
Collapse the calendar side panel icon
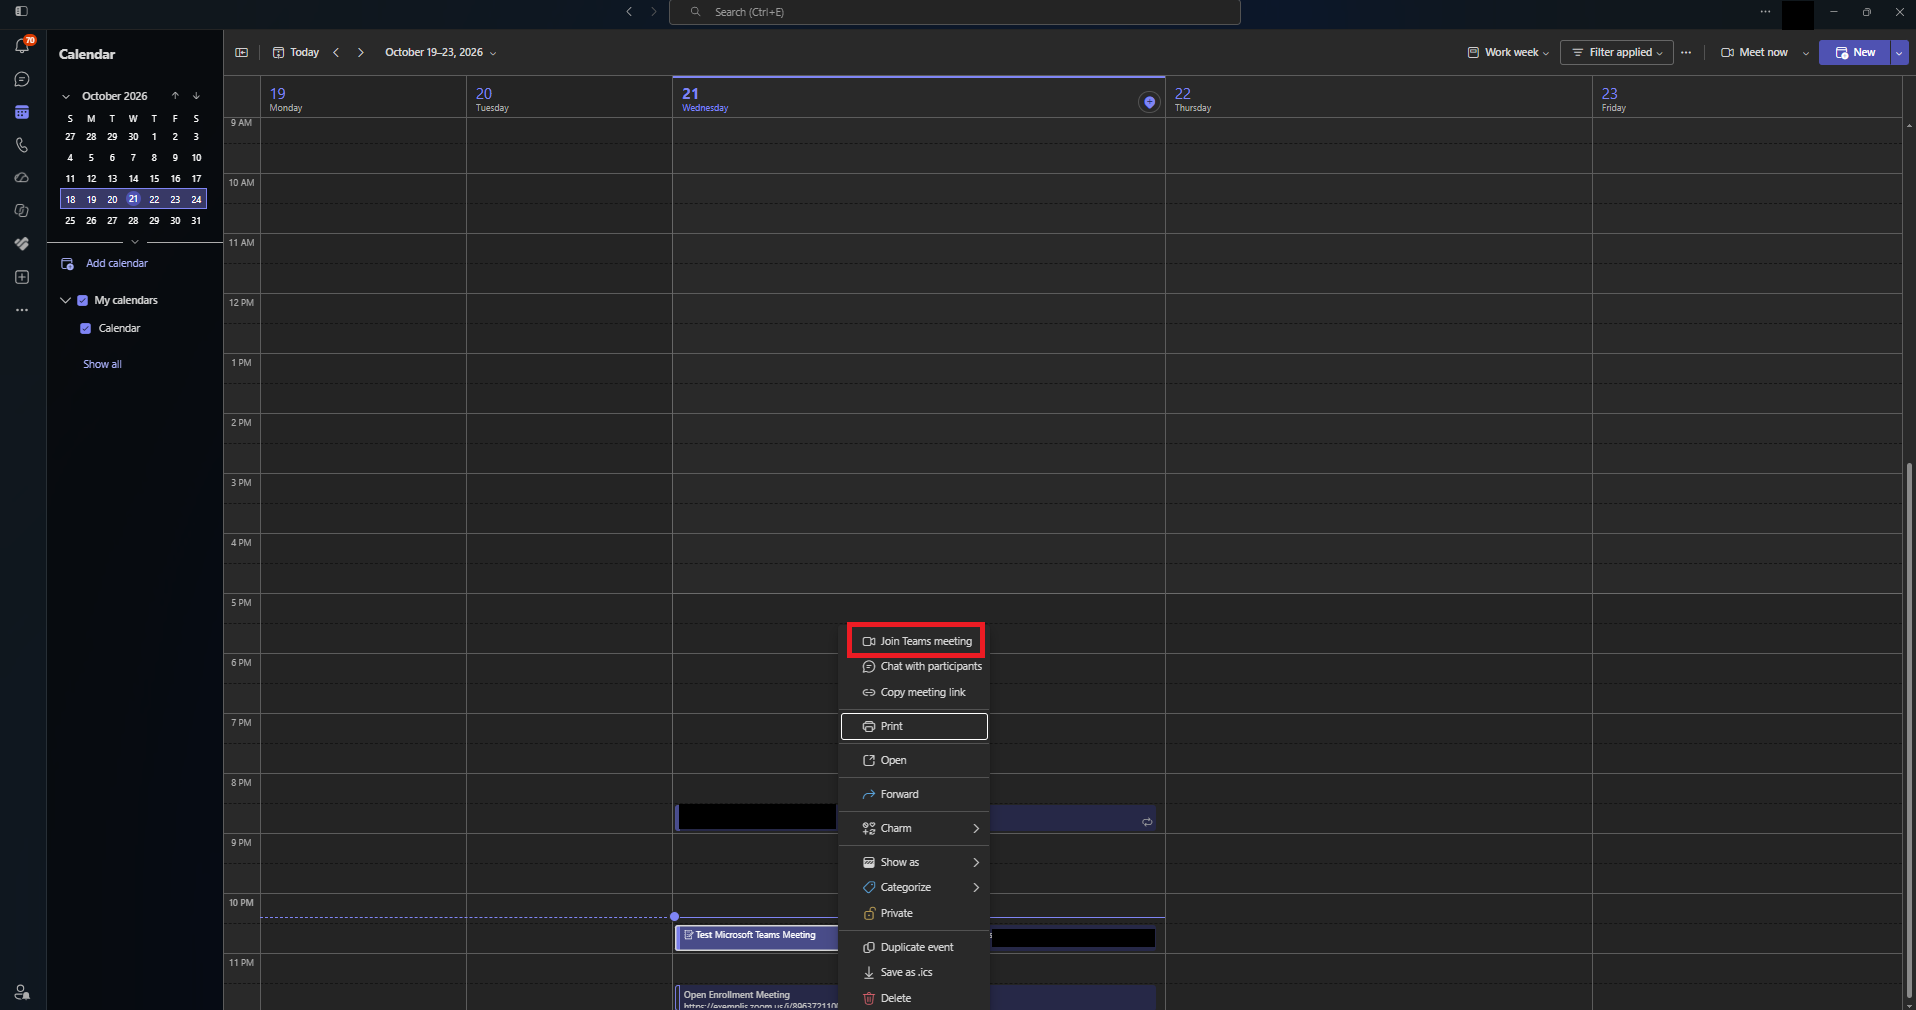click(x=241, y=53)
